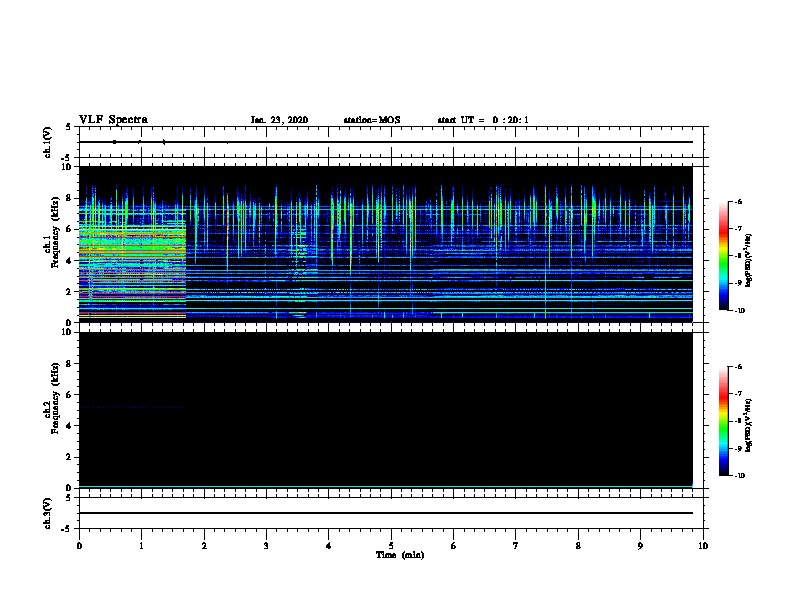Screen dimensions: 792x612
Task: Click time axis tick label "3"
Action: tap(266, 545)
